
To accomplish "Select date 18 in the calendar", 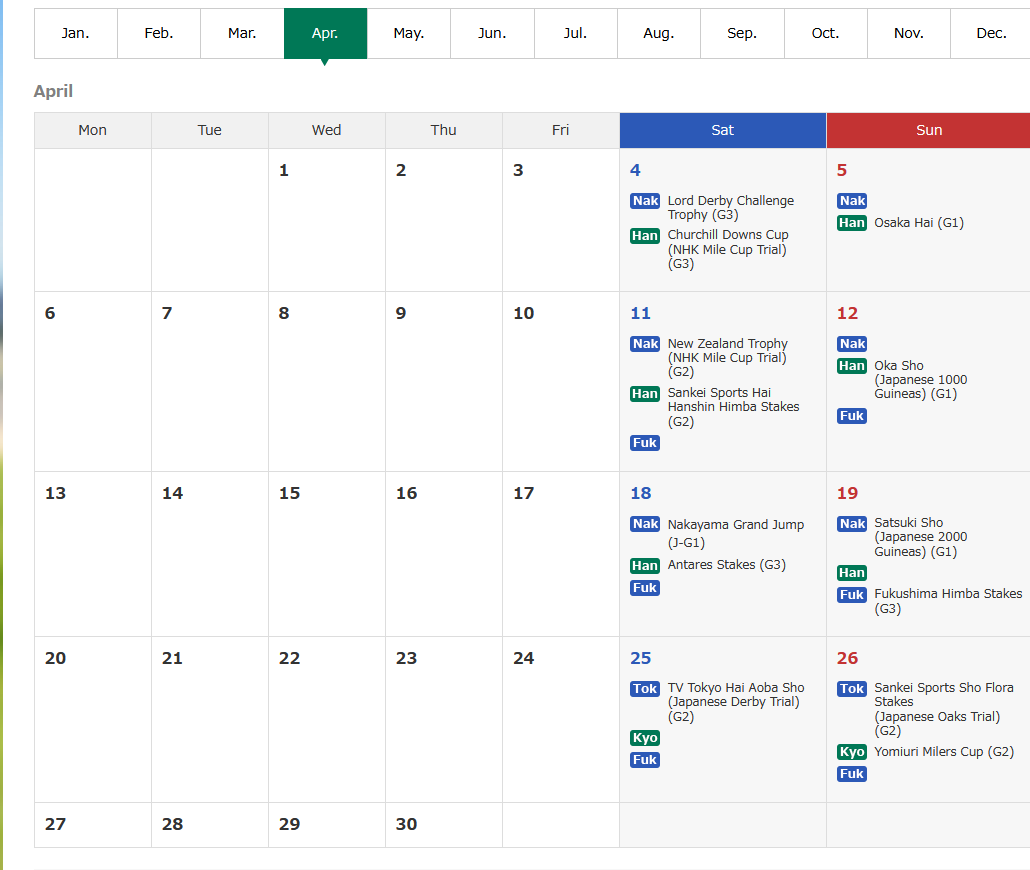I will 640,493.
